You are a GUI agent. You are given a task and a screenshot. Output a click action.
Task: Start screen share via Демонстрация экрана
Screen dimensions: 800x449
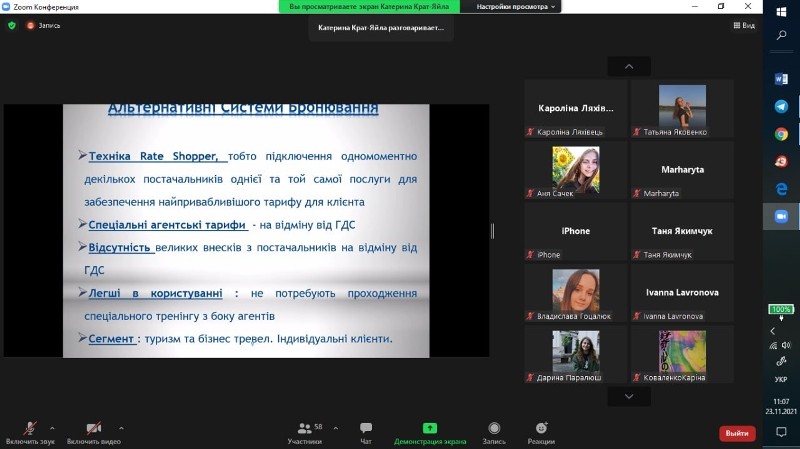pos(430,433)
